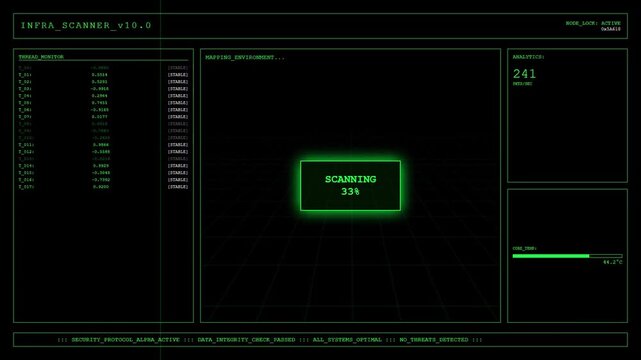Select the T_017 thread label
This screenshot has width=641, height=360.
coord(26,186)
